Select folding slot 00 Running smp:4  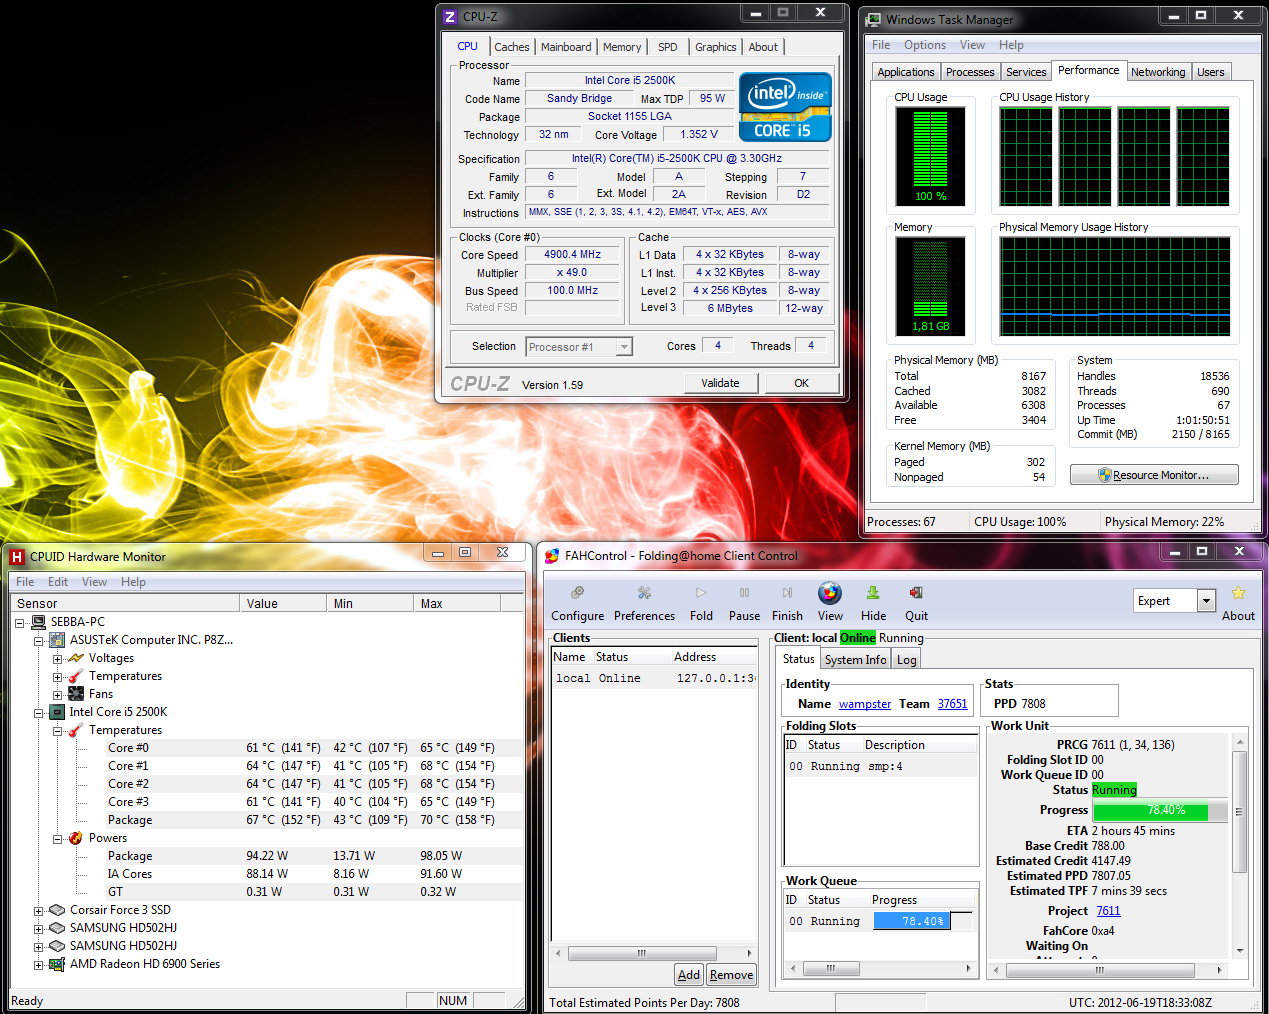click(x=880, y=766)
